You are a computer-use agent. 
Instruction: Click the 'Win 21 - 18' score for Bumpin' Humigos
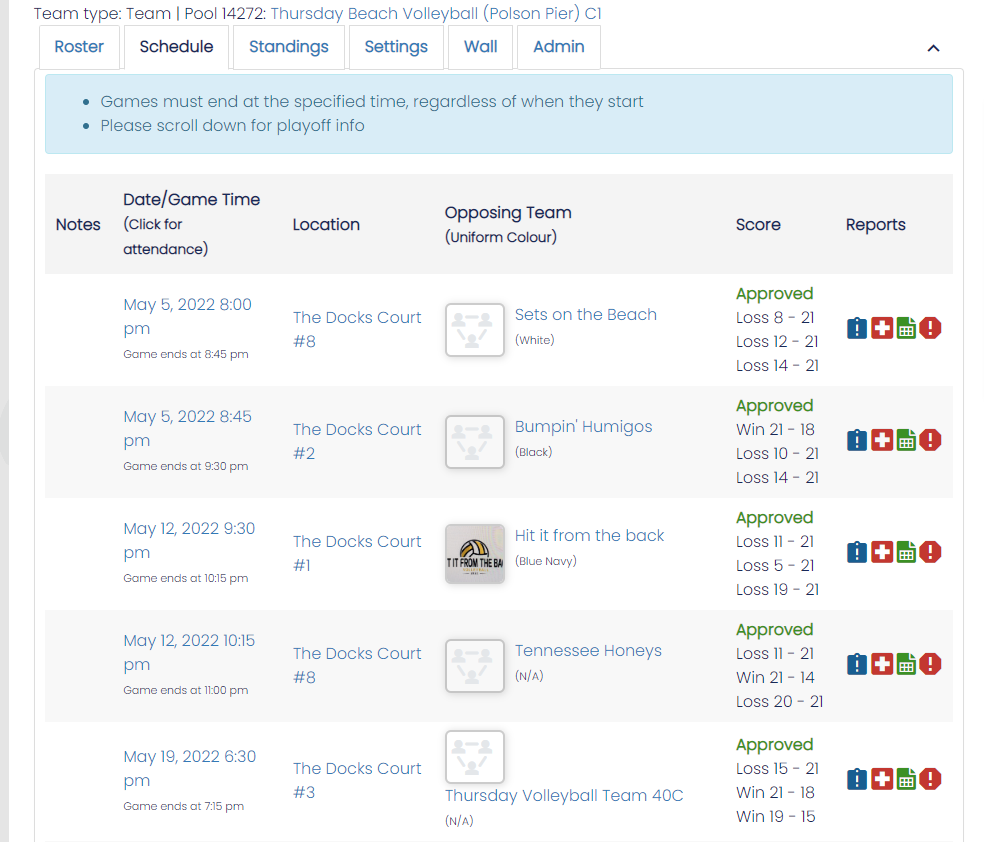775,430
